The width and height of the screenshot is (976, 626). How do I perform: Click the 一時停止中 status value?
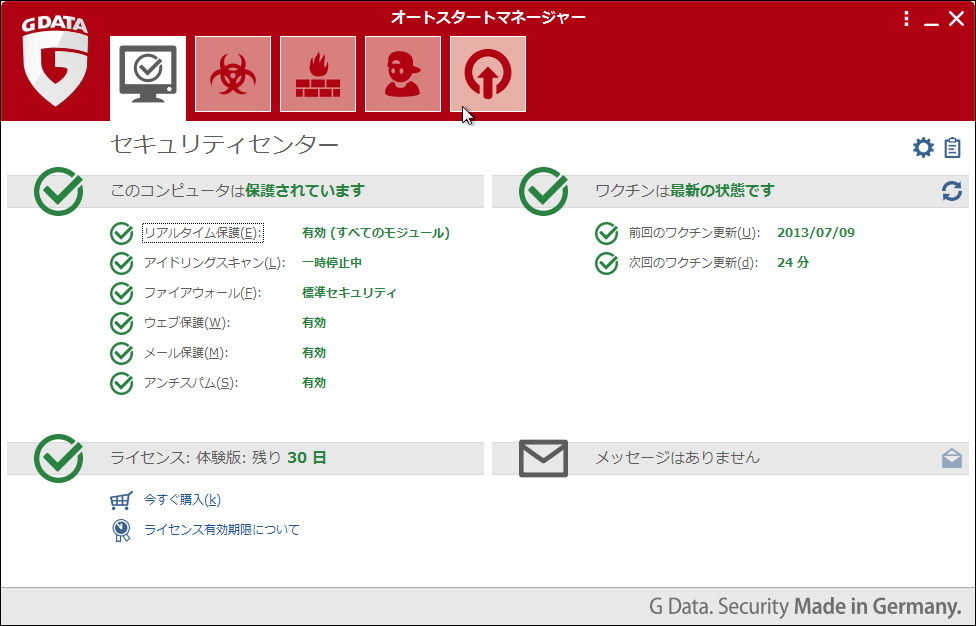coord(332,263)
